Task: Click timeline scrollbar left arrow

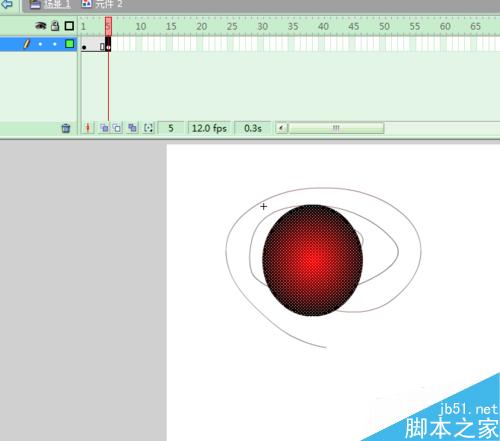Action: [282, 128]
